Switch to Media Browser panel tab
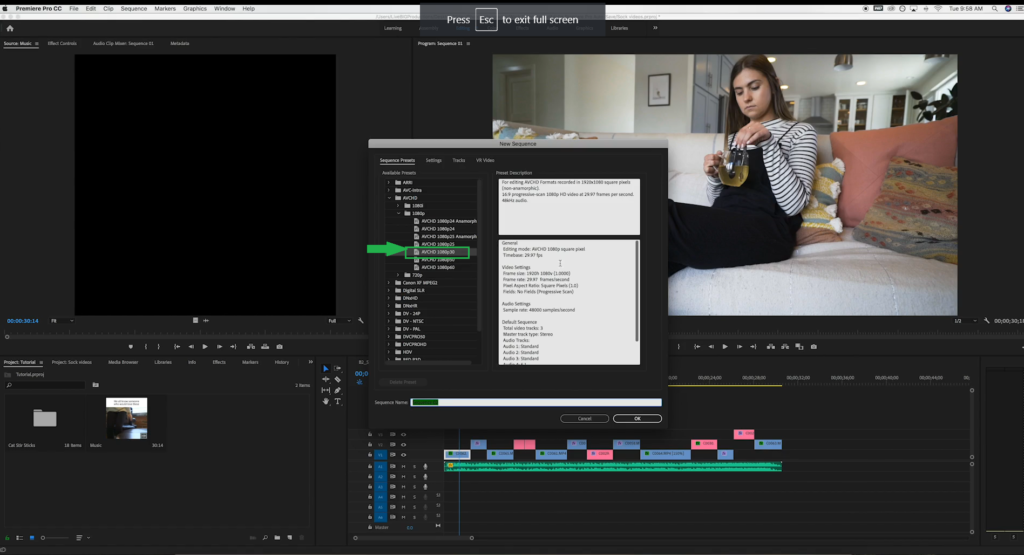The image size is (1024, 555). coord(123,362)
